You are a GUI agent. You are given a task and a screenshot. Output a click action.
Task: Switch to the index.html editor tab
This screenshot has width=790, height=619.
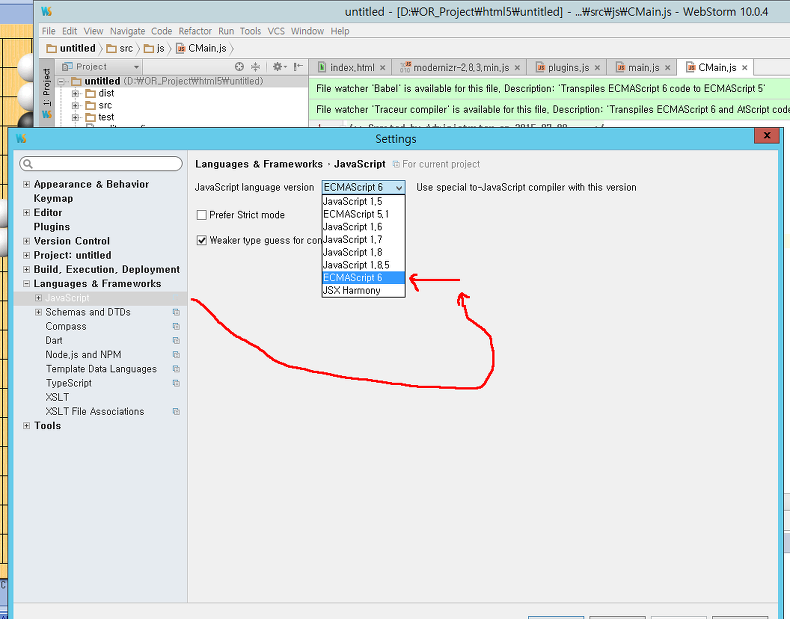click(x=352, y=67)
